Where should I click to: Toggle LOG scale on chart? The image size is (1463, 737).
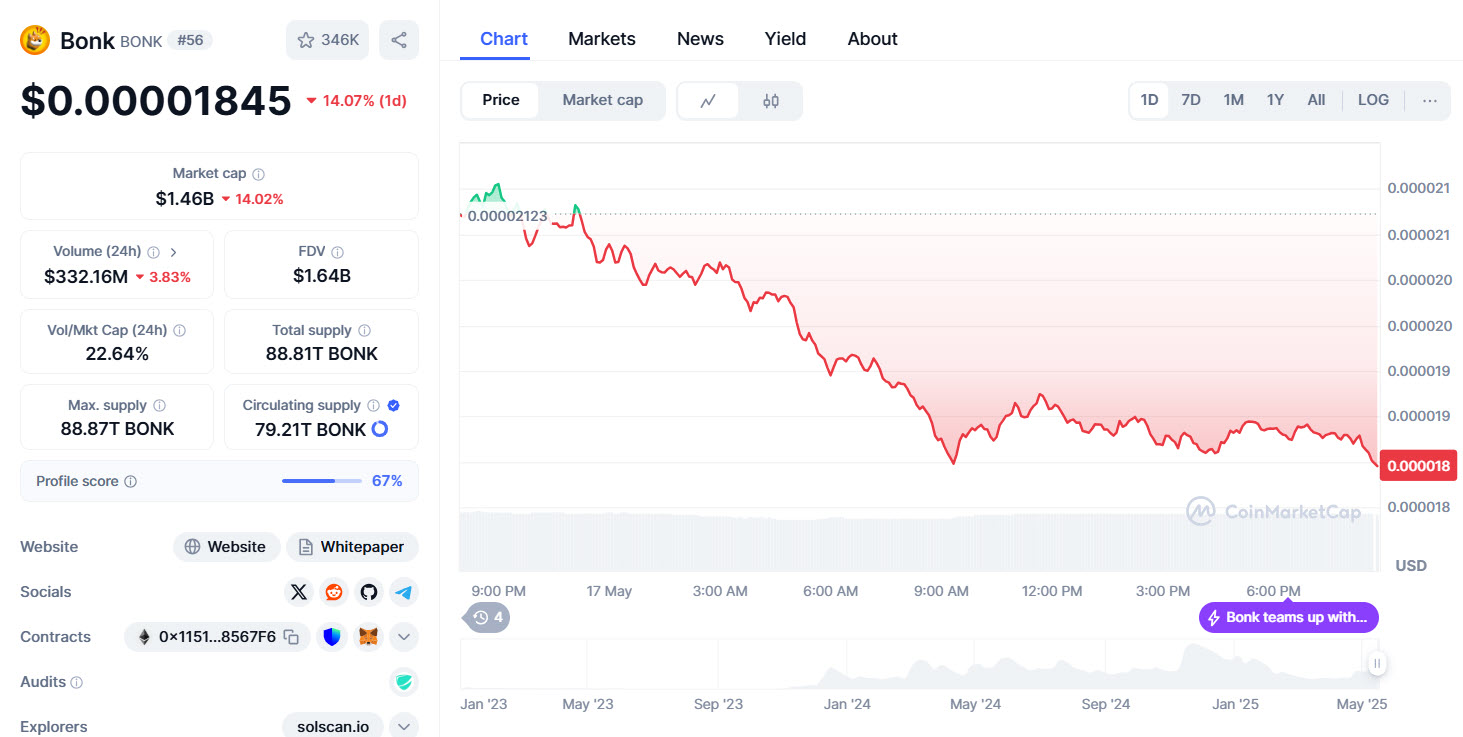[1373, 100]
